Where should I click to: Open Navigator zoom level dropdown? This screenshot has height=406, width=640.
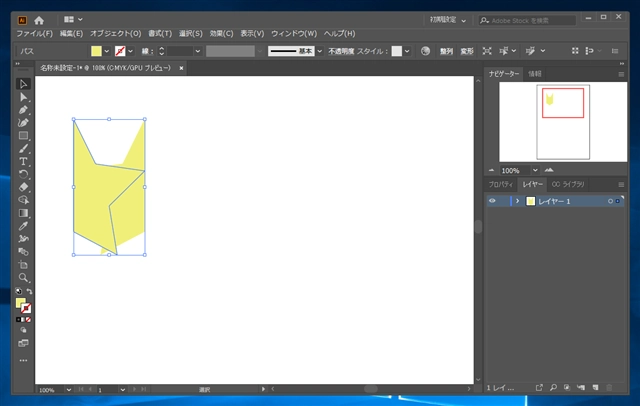click(x=535, y=170)
